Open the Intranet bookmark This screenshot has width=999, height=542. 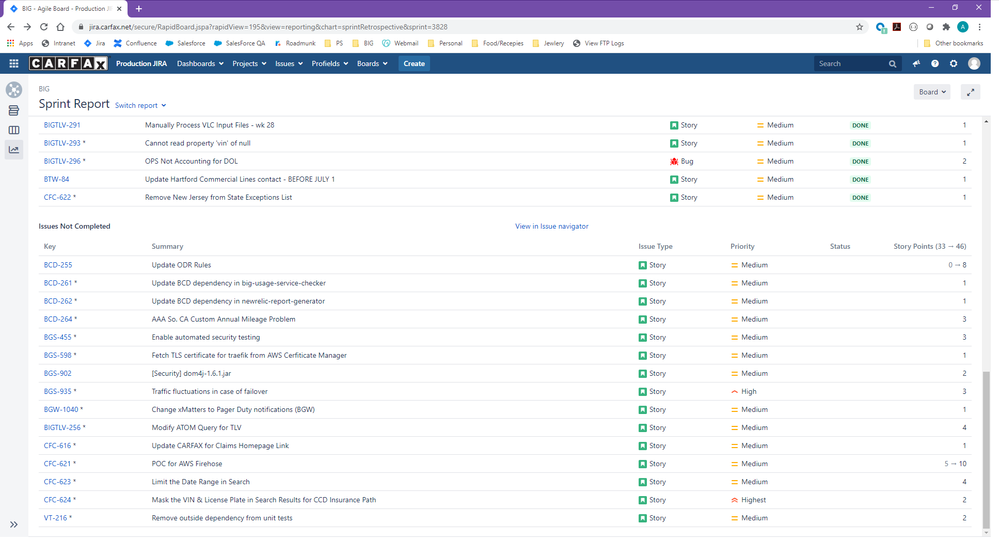(58, 43)
